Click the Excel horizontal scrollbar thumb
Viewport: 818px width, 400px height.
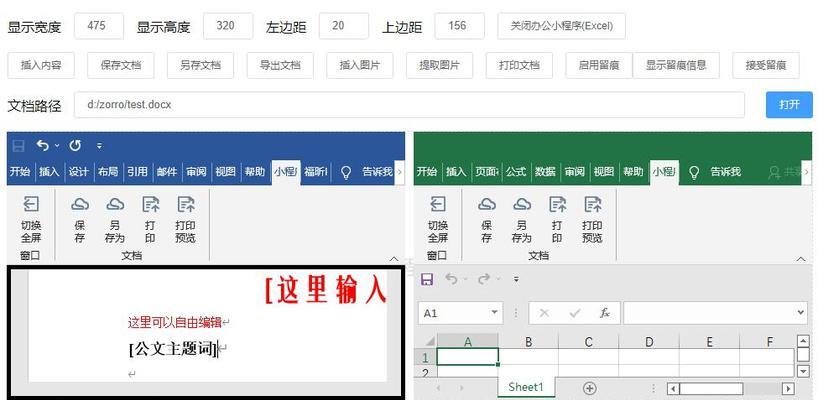pos(711,389)
